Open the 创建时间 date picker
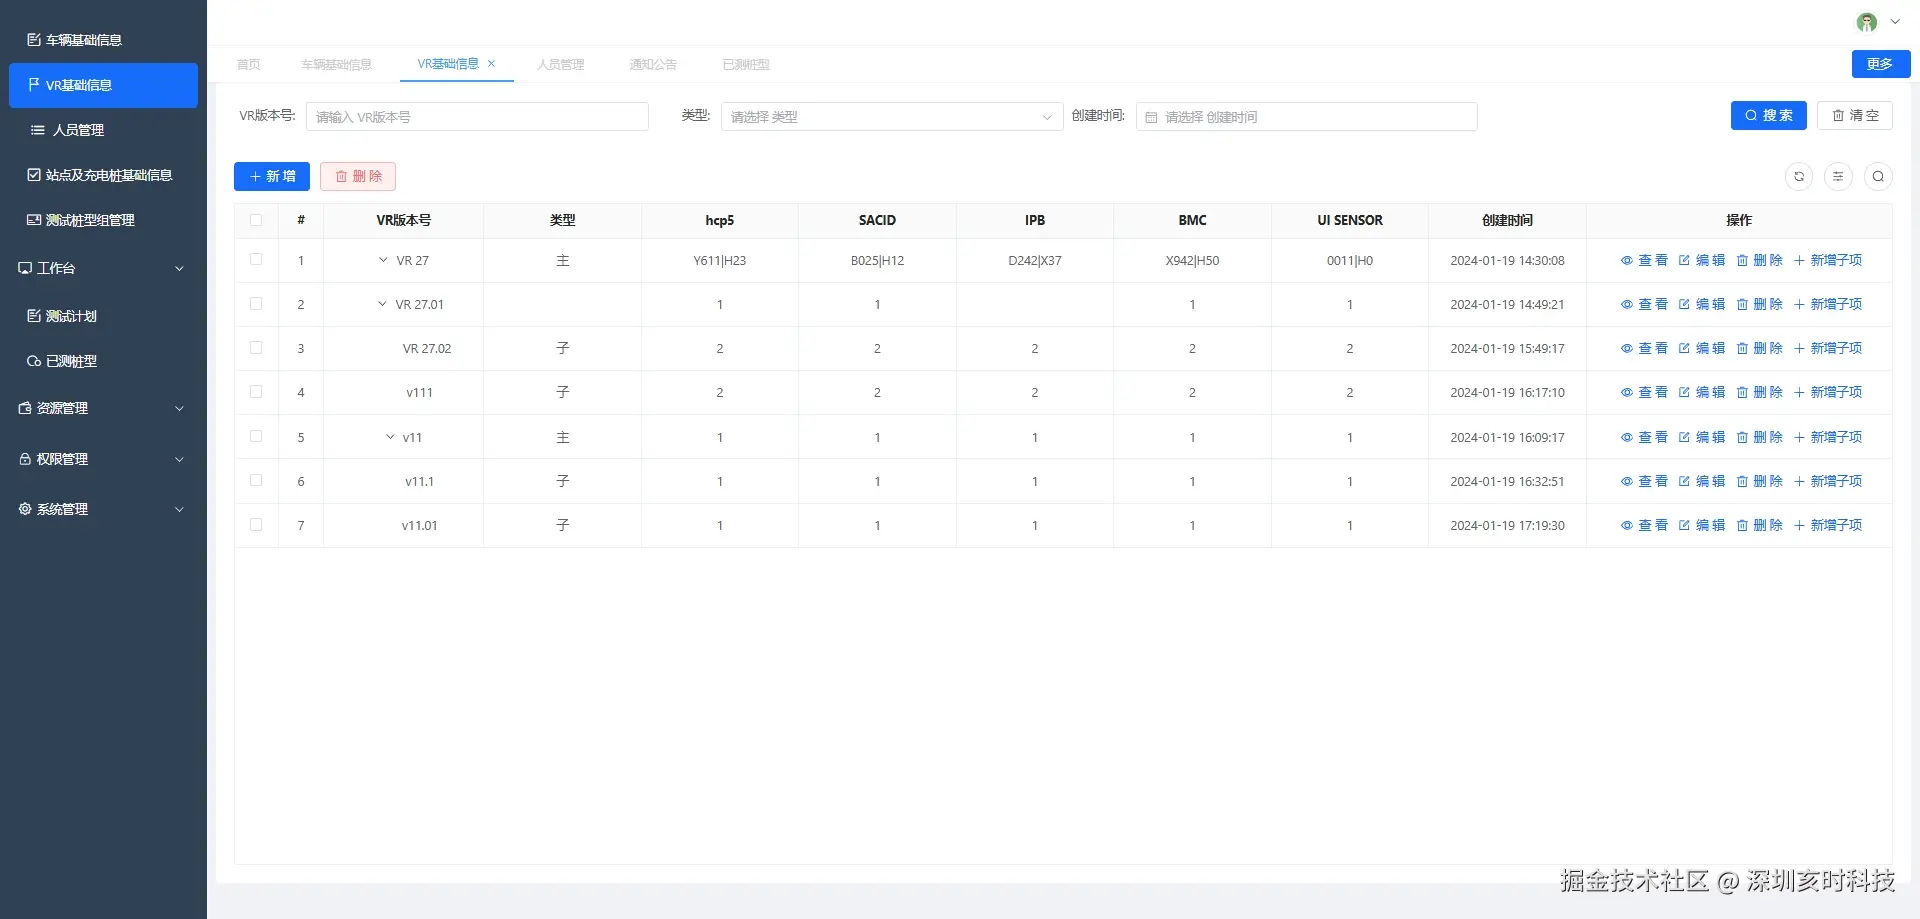 pyautogui.click(x=1306, y=117)
